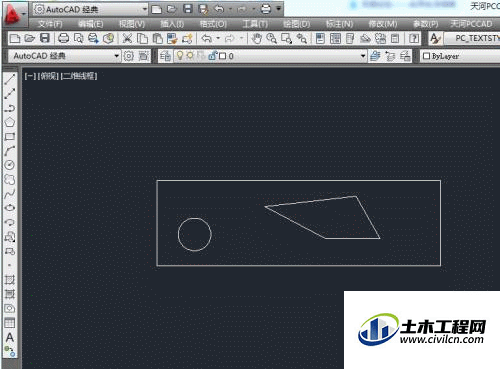Click the Layer Previous icon
500x369 pixels.
[x=390, y=56]
